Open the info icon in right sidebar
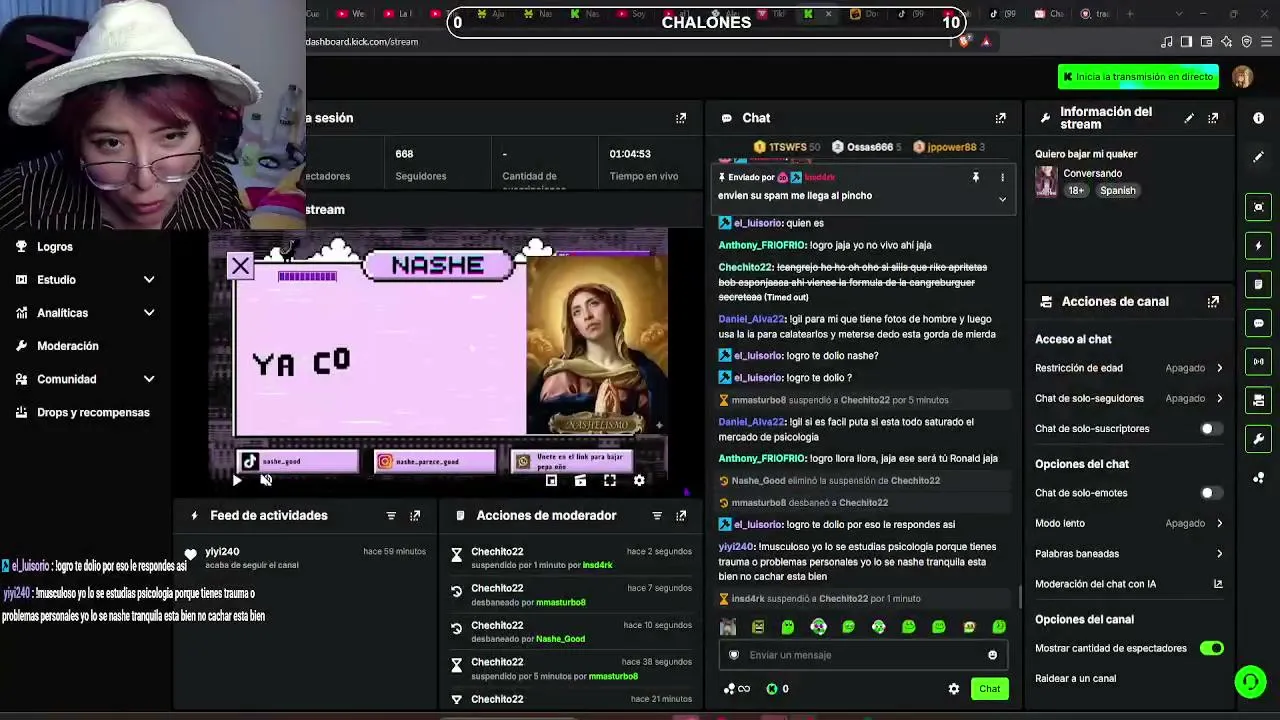The width and height of the screenshot is (1280, 720). point(1259,118)
